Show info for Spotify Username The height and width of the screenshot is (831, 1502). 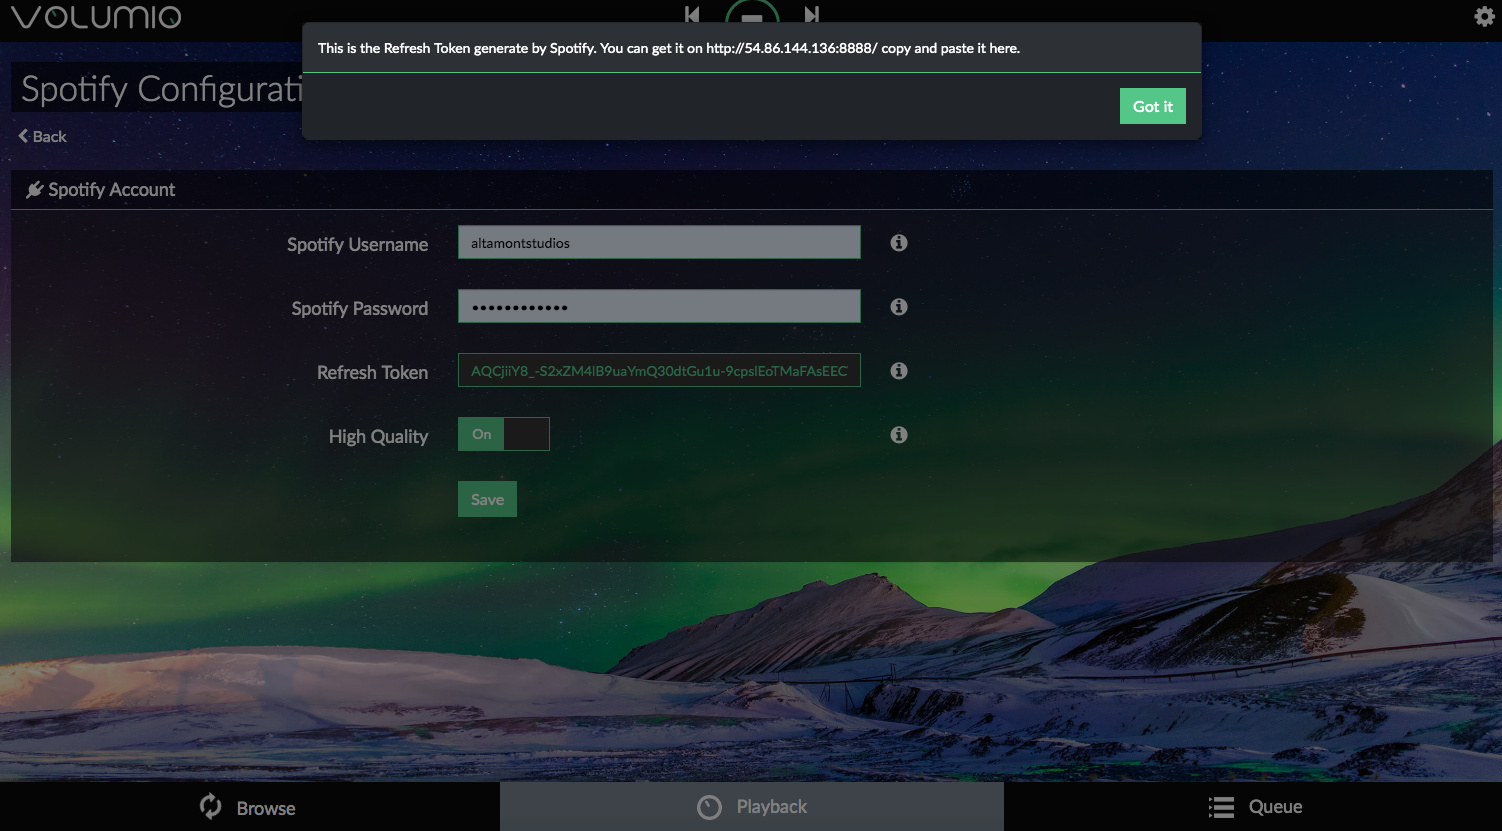point(899,242)
